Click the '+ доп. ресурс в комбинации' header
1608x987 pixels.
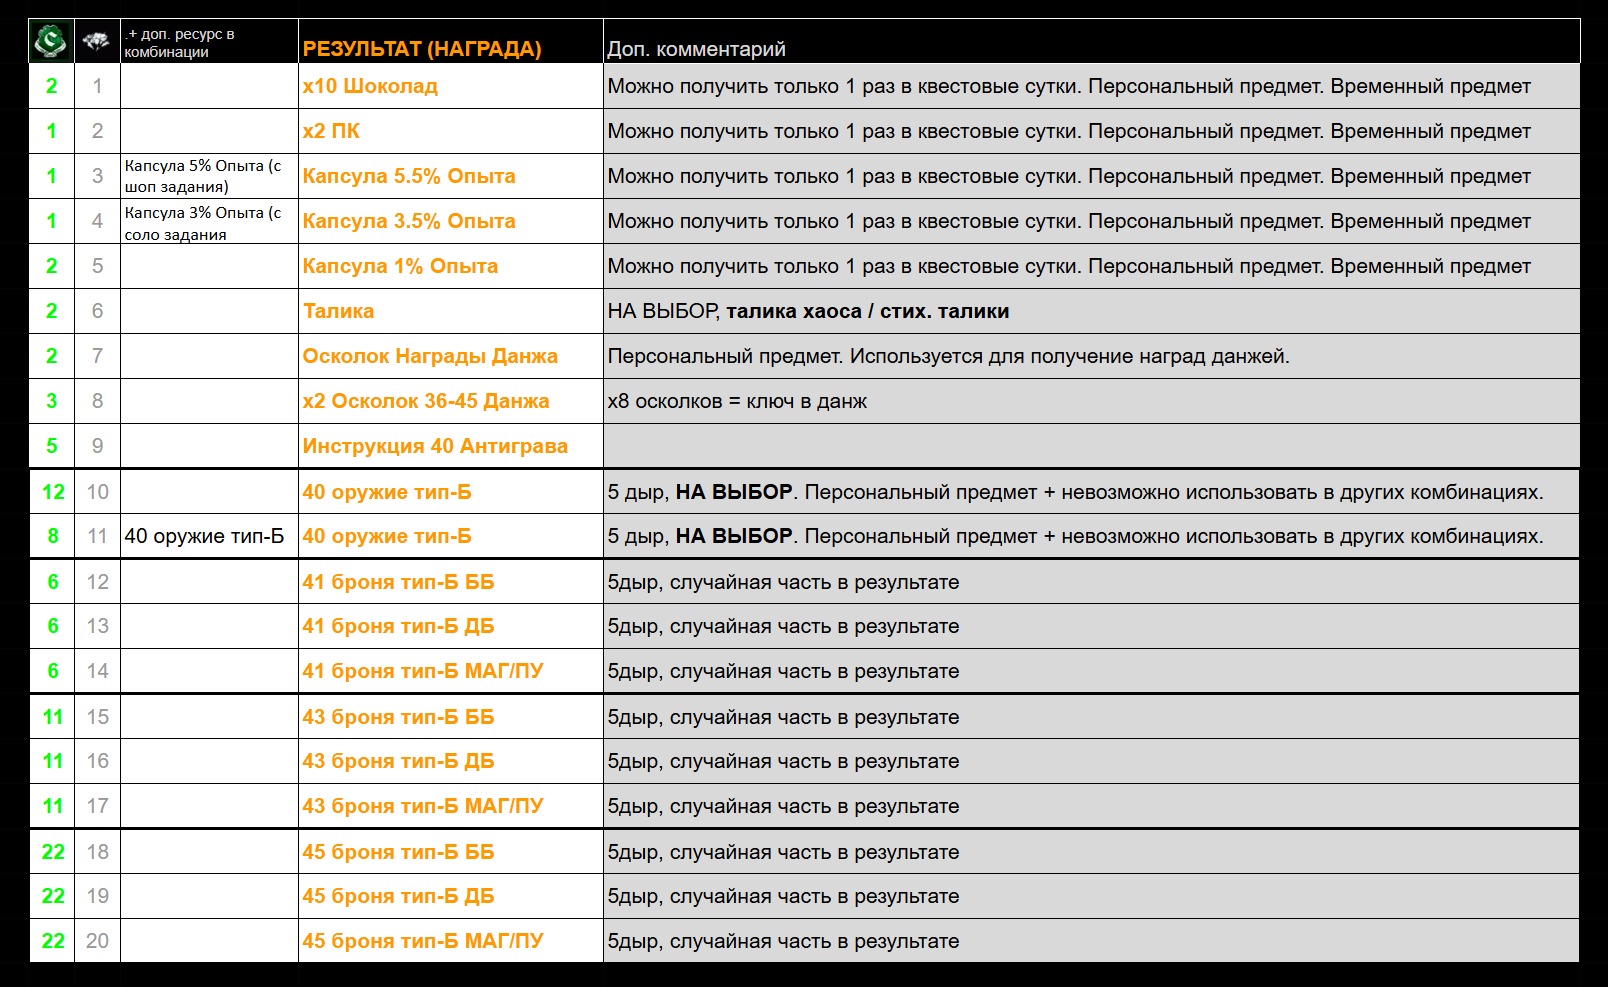(180, 42)
